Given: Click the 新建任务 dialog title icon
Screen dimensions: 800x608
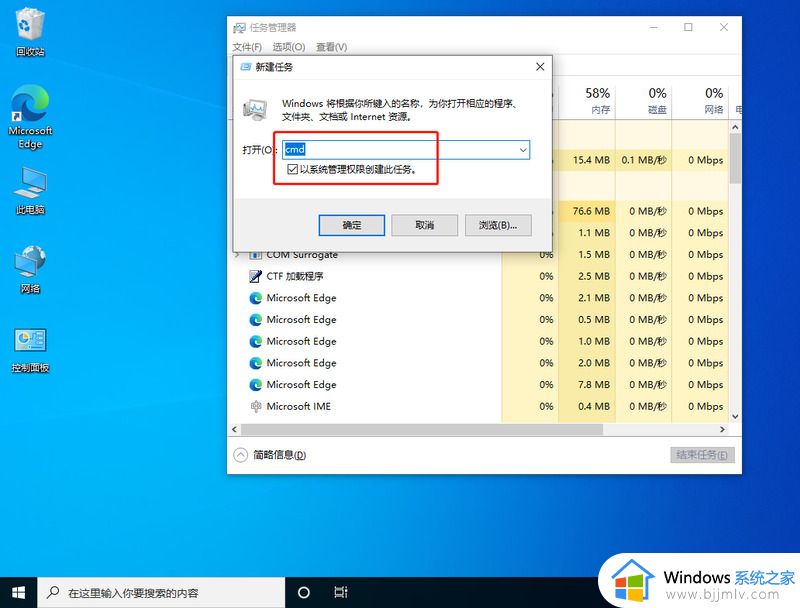Looking at the screenshot, I should pos(245,67).
